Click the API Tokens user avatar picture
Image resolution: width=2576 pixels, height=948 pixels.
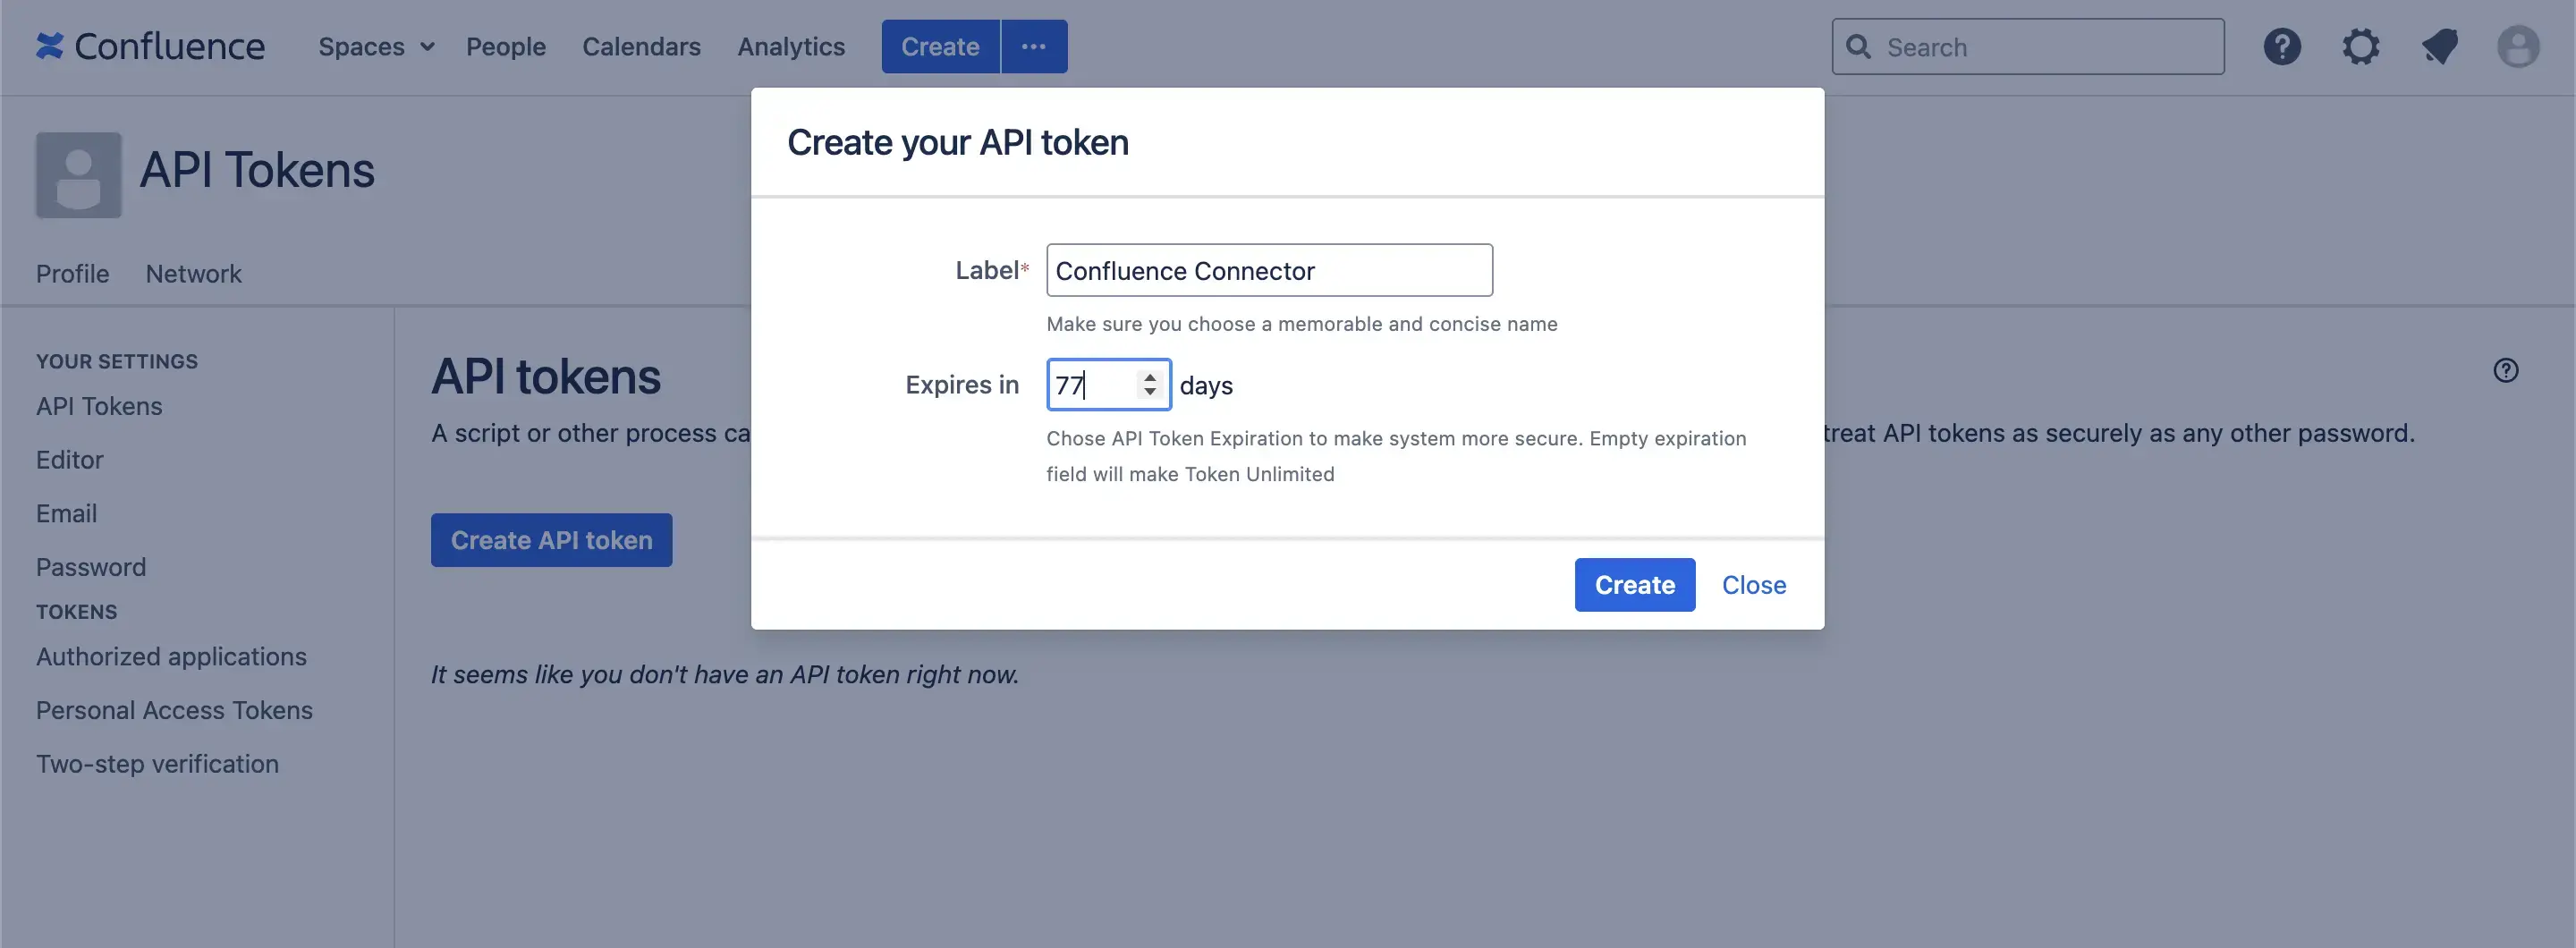pyautogui.click(x=79, y=175)
